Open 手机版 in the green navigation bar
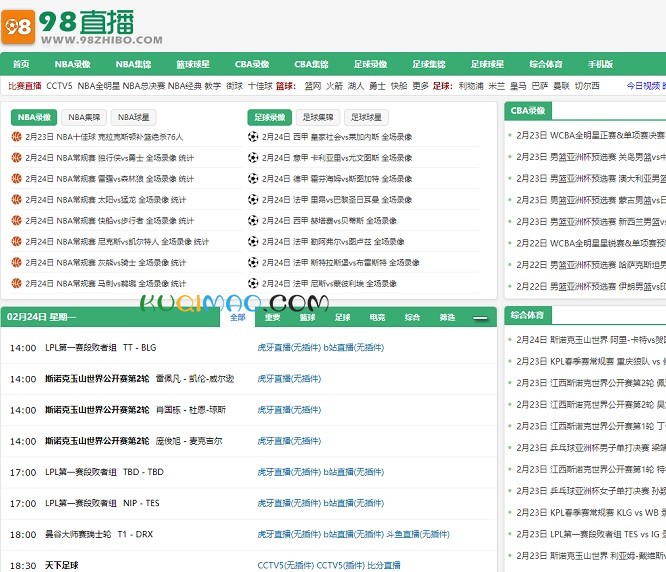This screenshot has height=572, width=666. [x=600, y=64]
